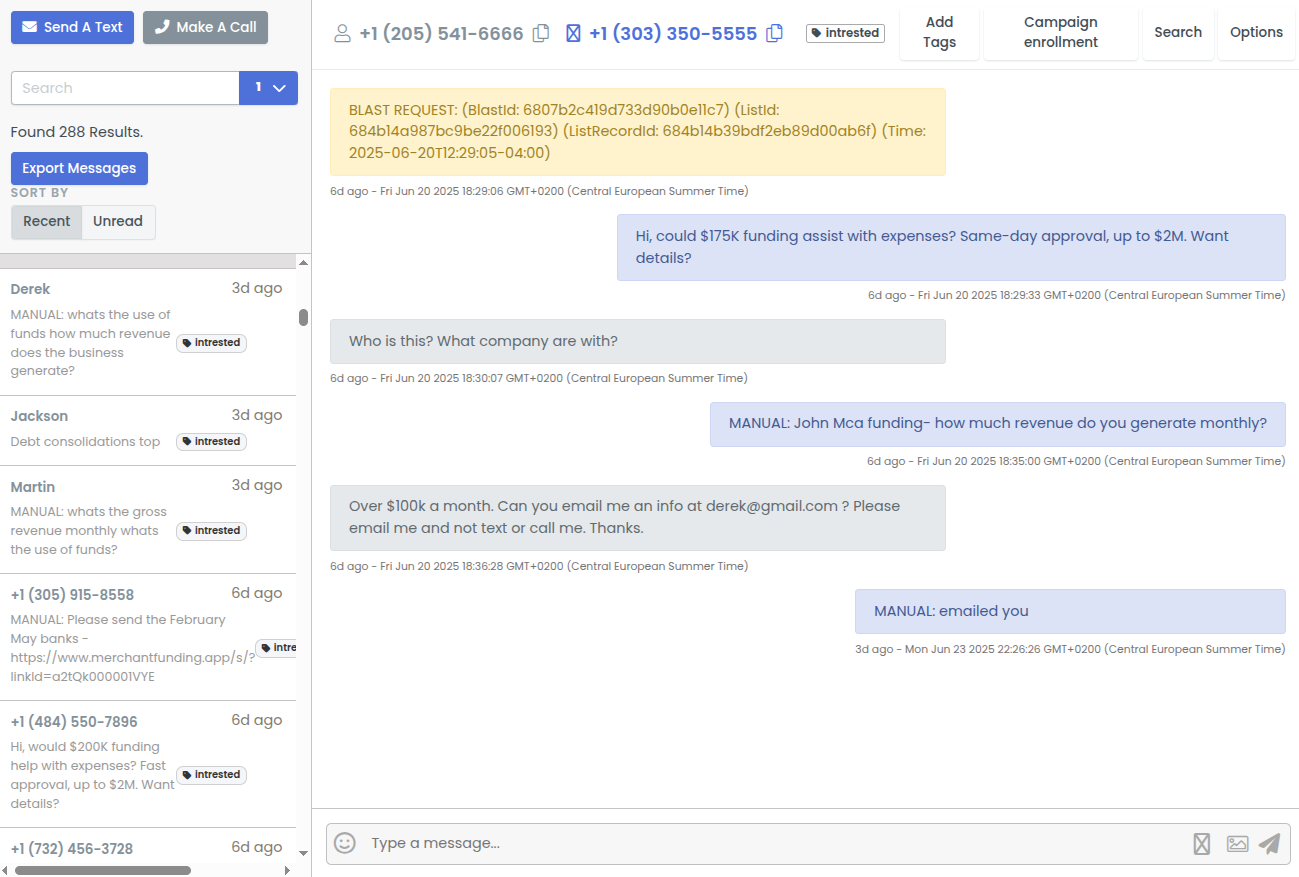1299x877 pixels.
Task: Send the message with the paper plane icon
Action: (x=1269, y=843)
